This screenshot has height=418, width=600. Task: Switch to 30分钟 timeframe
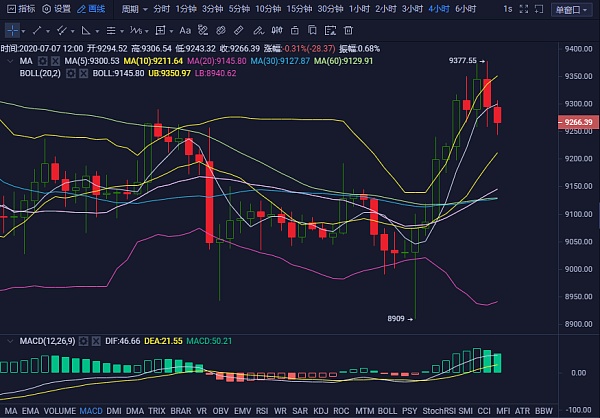(x=330, y=9)
